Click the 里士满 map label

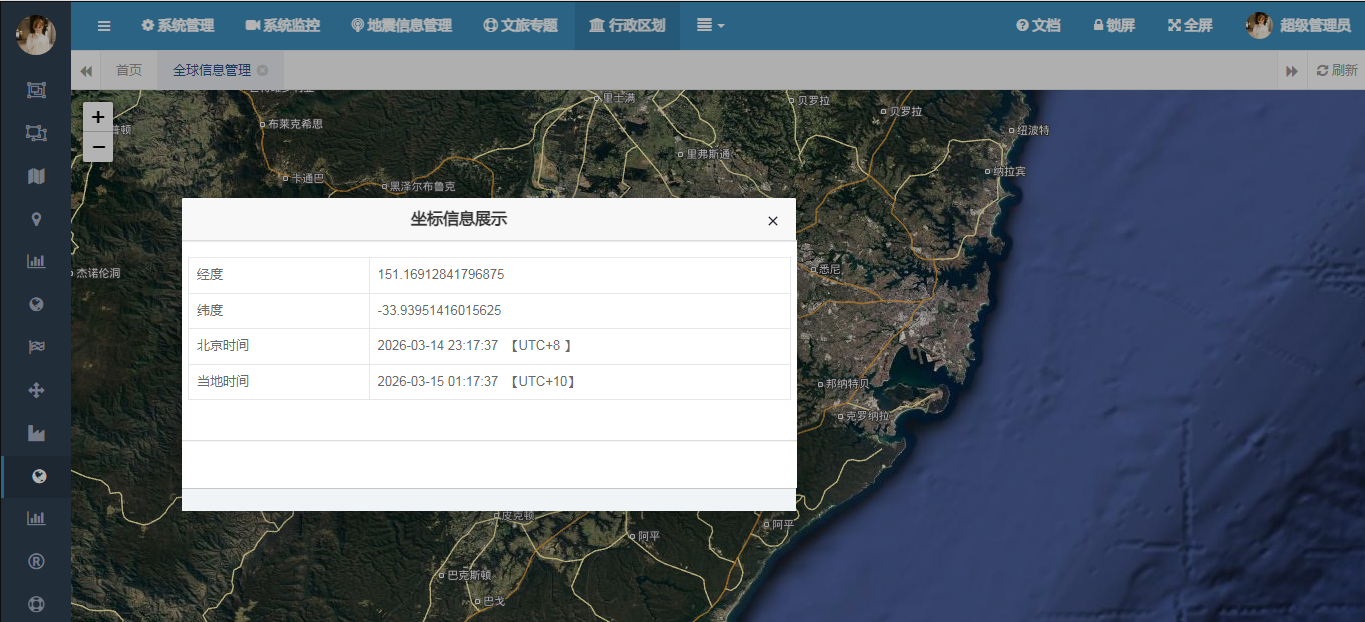point(618,98)
